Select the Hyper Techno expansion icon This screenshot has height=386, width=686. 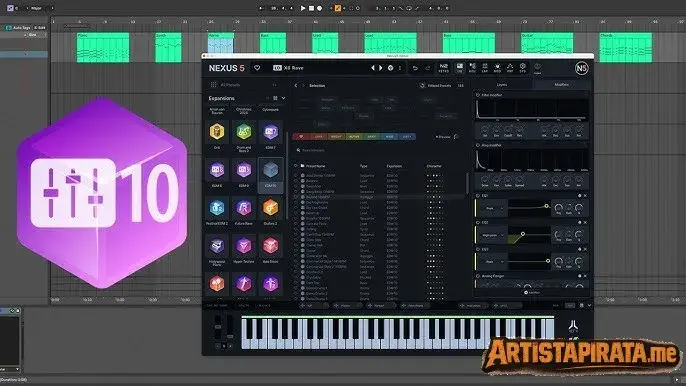(x=244, y=246)
